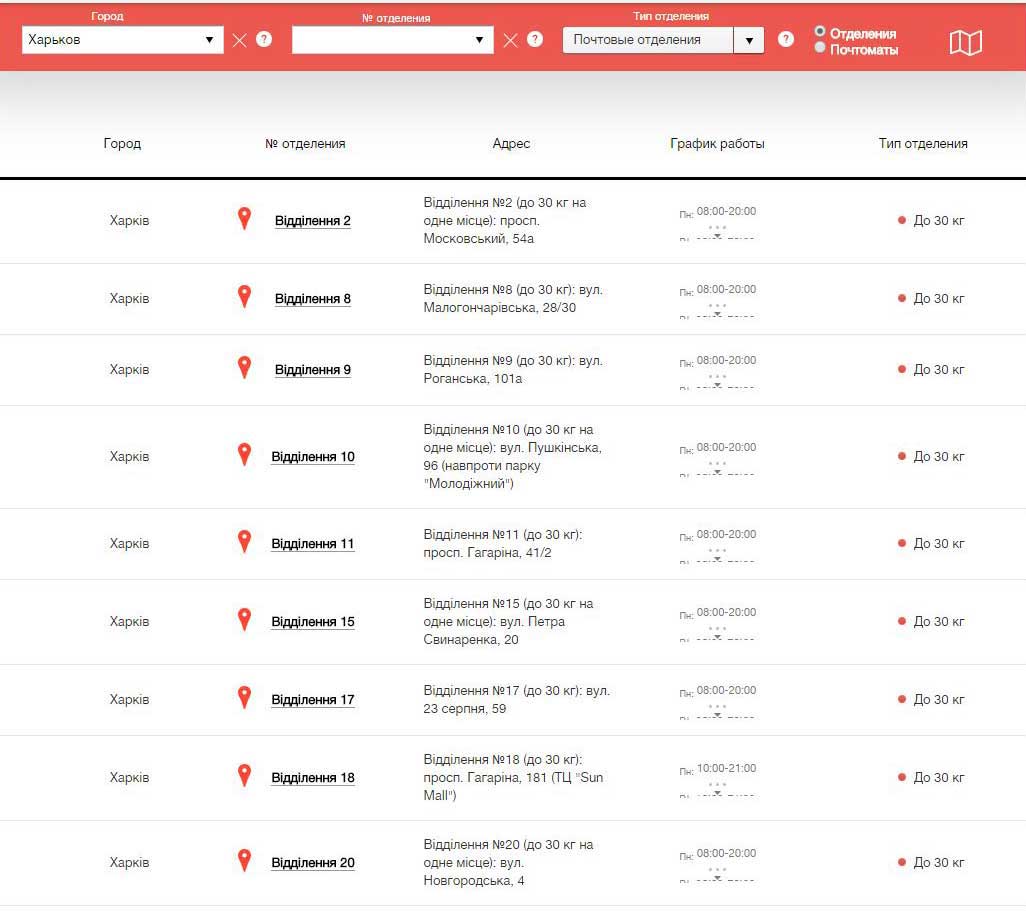Click the График работы column header
Viewport: 1026px width, 911px height.
pos(717,144)
